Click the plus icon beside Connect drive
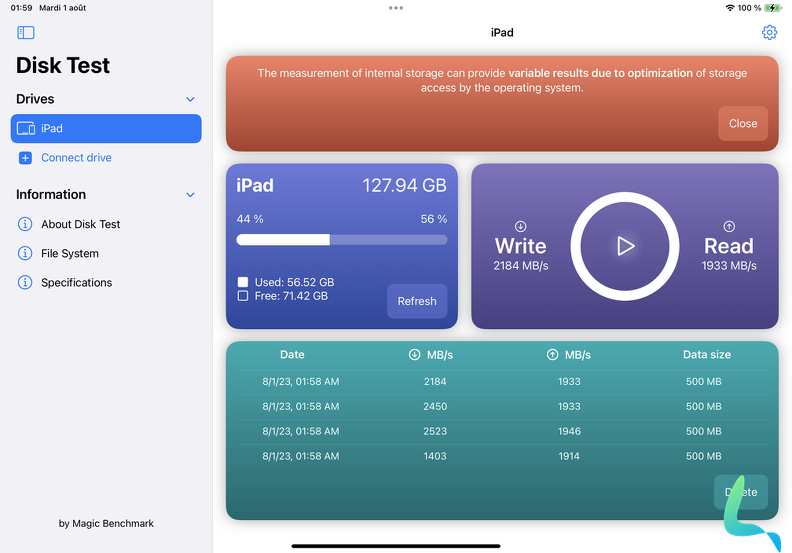 [x=25, y=158]
